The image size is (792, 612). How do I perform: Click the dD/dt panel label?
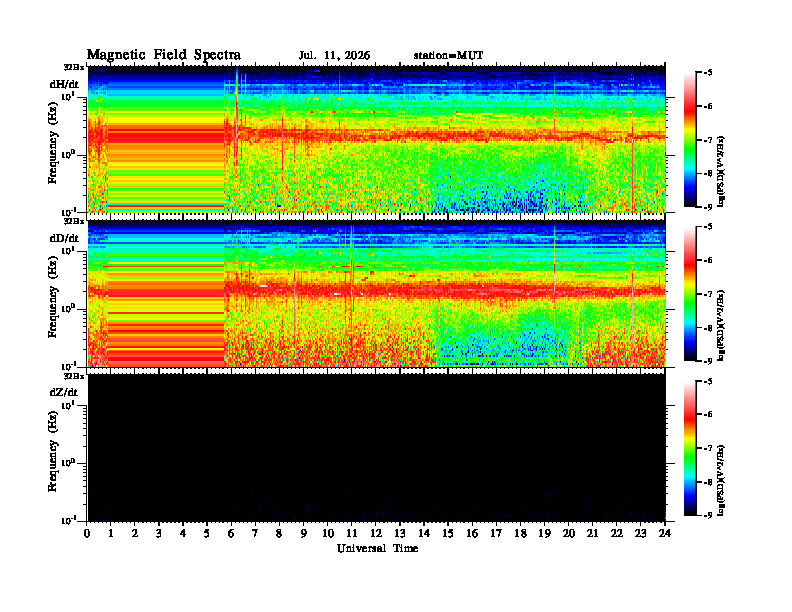click(x=64, y=238)
